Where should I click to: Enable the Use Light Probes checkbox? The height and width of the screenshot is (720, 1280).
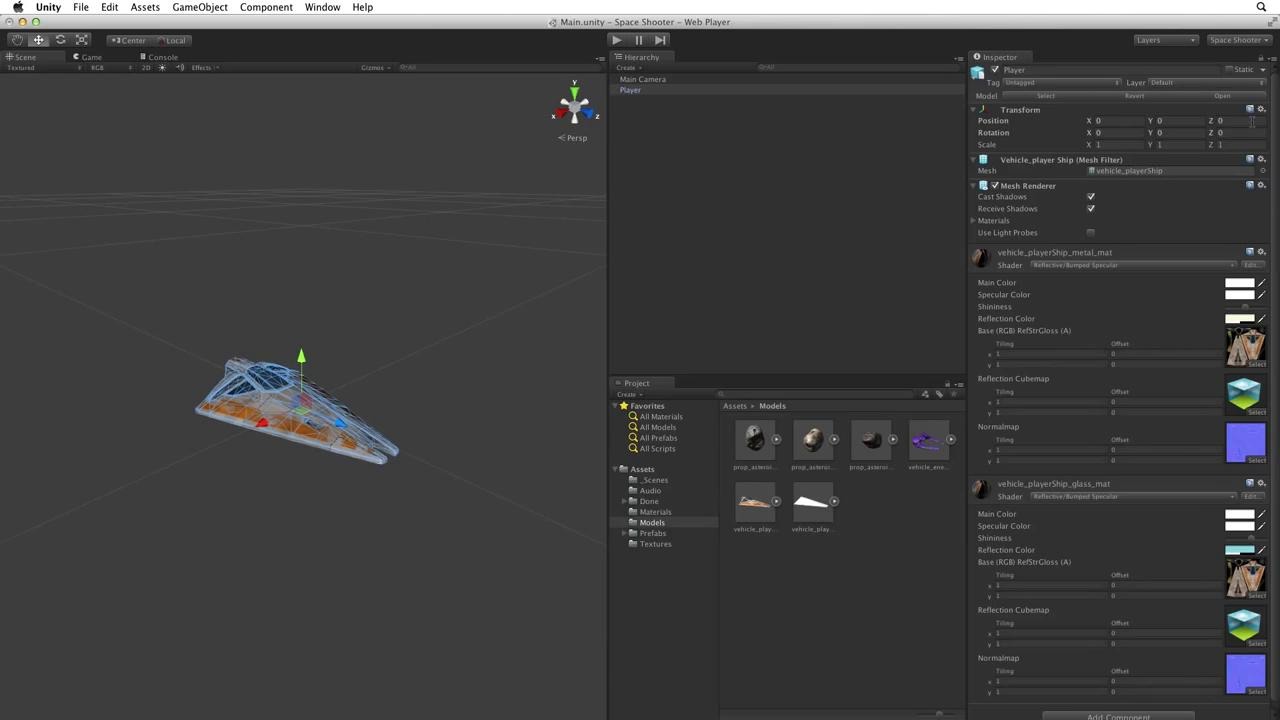pyautogui.click(x=1091, y=233)
